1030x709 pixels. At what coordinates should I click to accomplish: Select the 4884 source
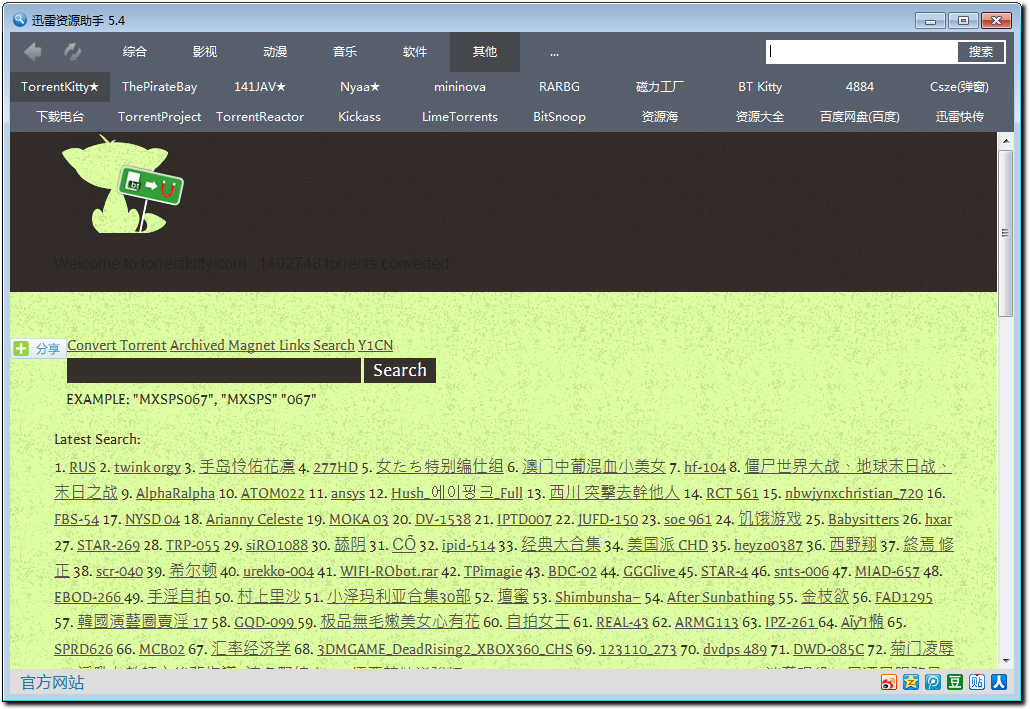(860, 87)
